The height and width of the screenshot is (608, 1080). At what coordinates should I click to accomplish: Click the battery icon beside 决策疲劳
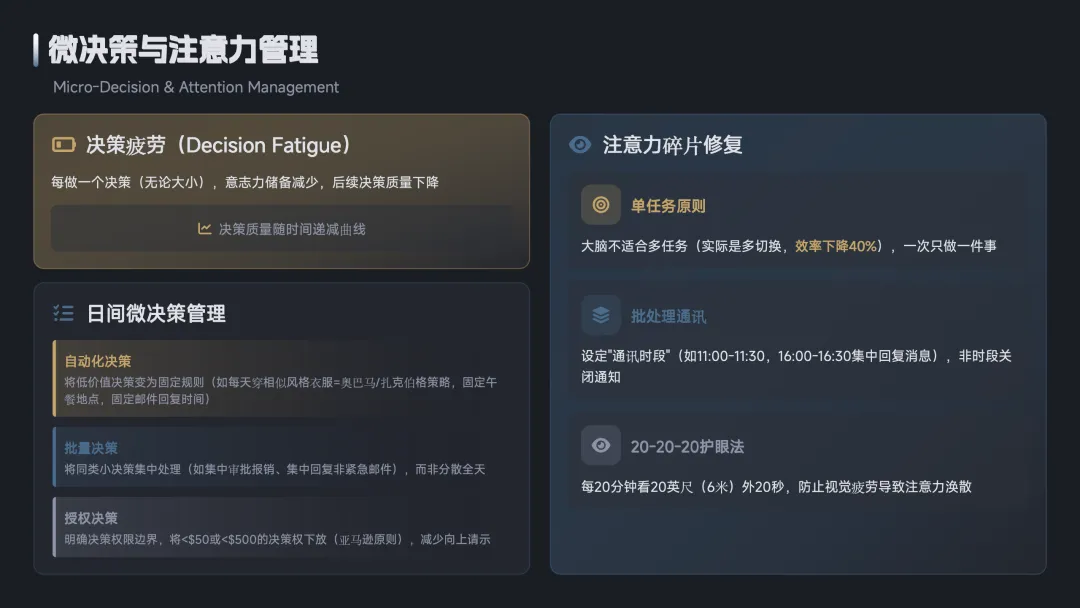(64, 145)
